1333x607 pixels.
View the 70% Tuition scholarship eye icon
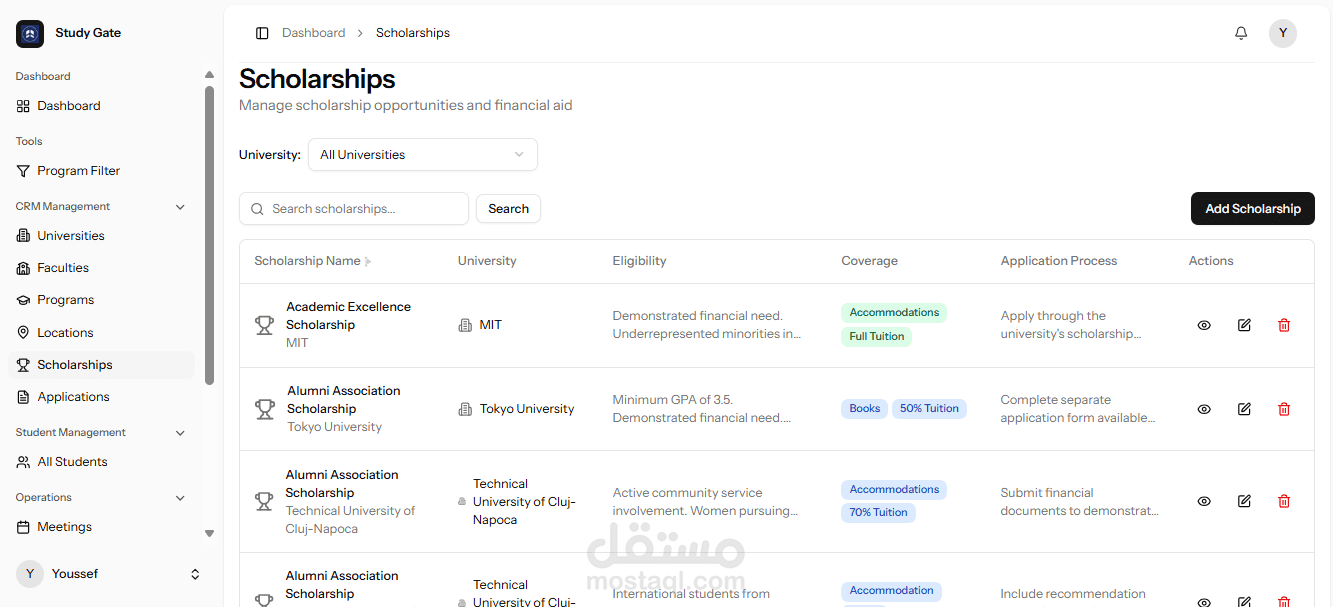click(x=1204, y=501)
